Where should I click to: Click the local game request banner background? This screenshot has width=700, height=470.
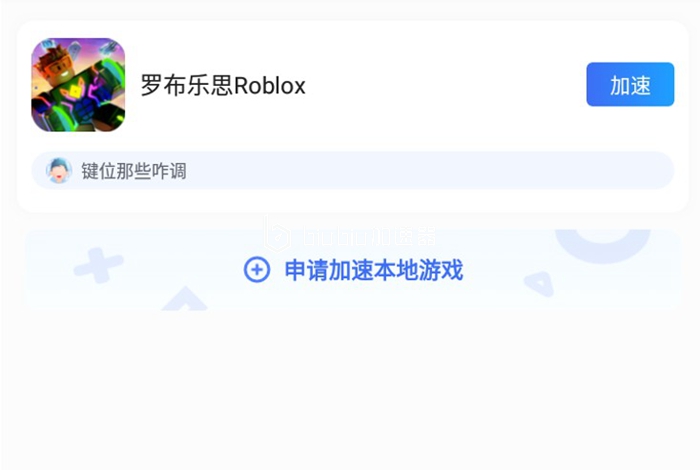pos(353,270)
